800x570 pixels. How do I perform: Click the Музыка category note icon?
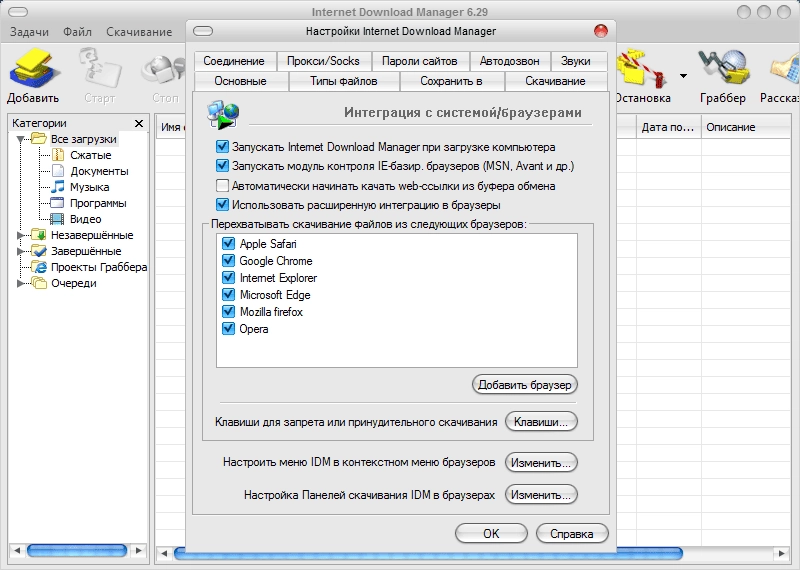(x=58, y=187)
